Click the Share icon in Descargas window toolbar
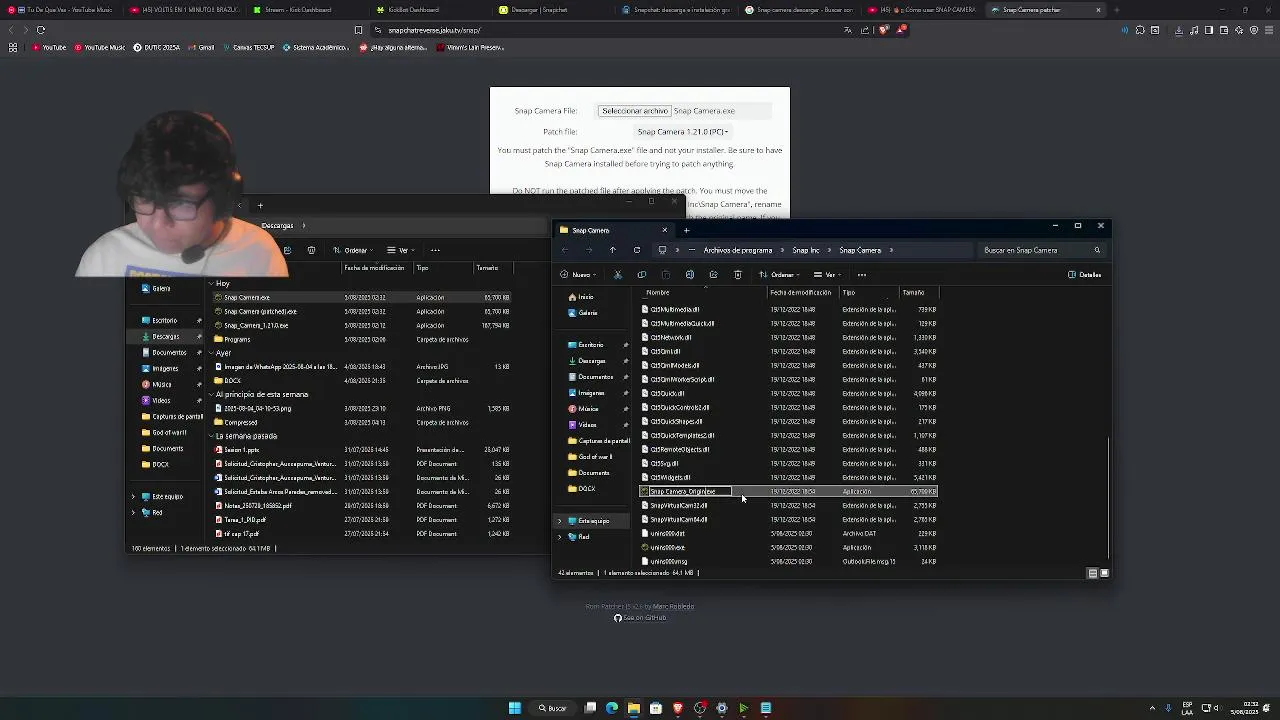 [x=287, y=250]
